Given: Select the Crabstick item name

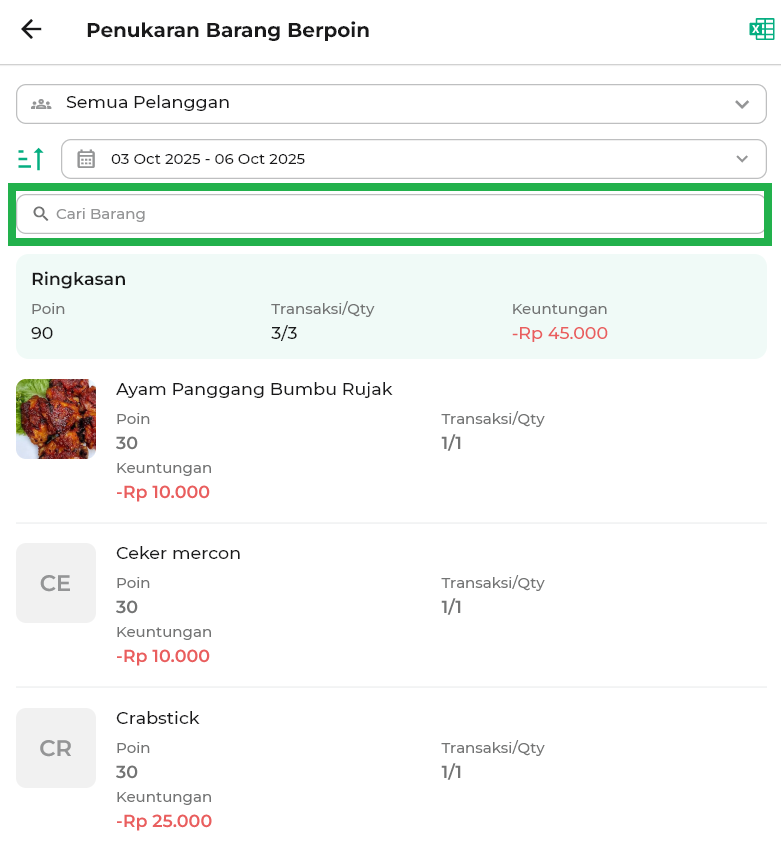Looking at the screenshot, I should coord(158,718).
